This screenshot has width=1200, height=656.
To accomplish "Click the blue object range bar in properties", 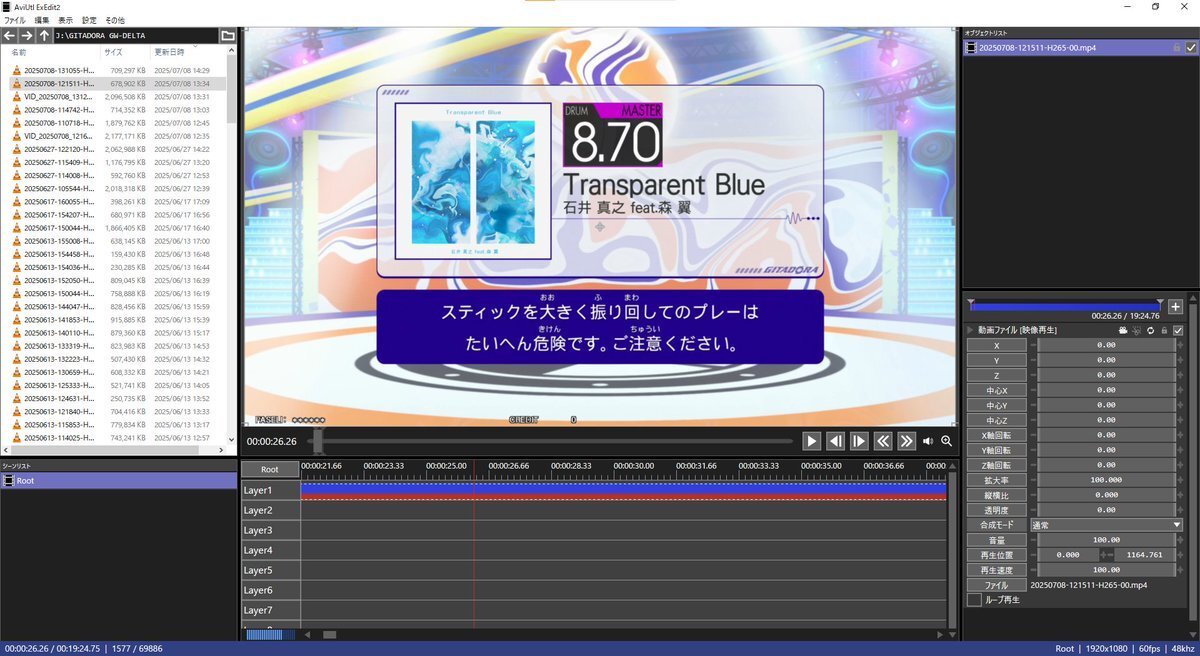I will pos(1065,306).
